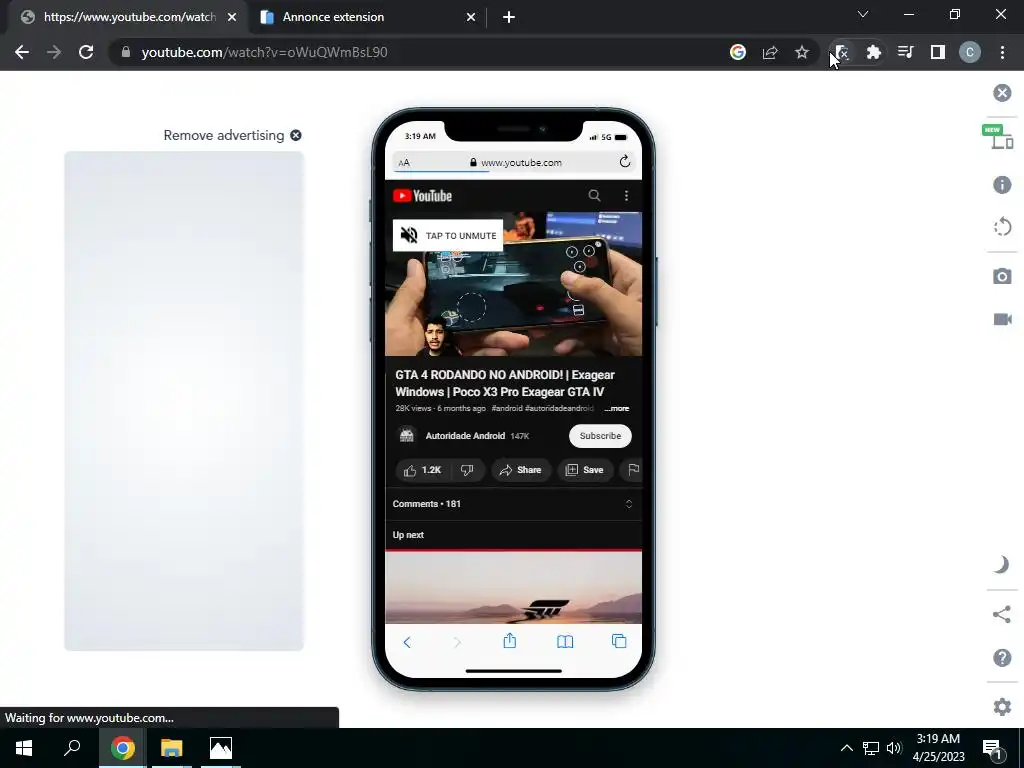
Task: Click YouTube logo in phone
Action: tap(423, 196)
